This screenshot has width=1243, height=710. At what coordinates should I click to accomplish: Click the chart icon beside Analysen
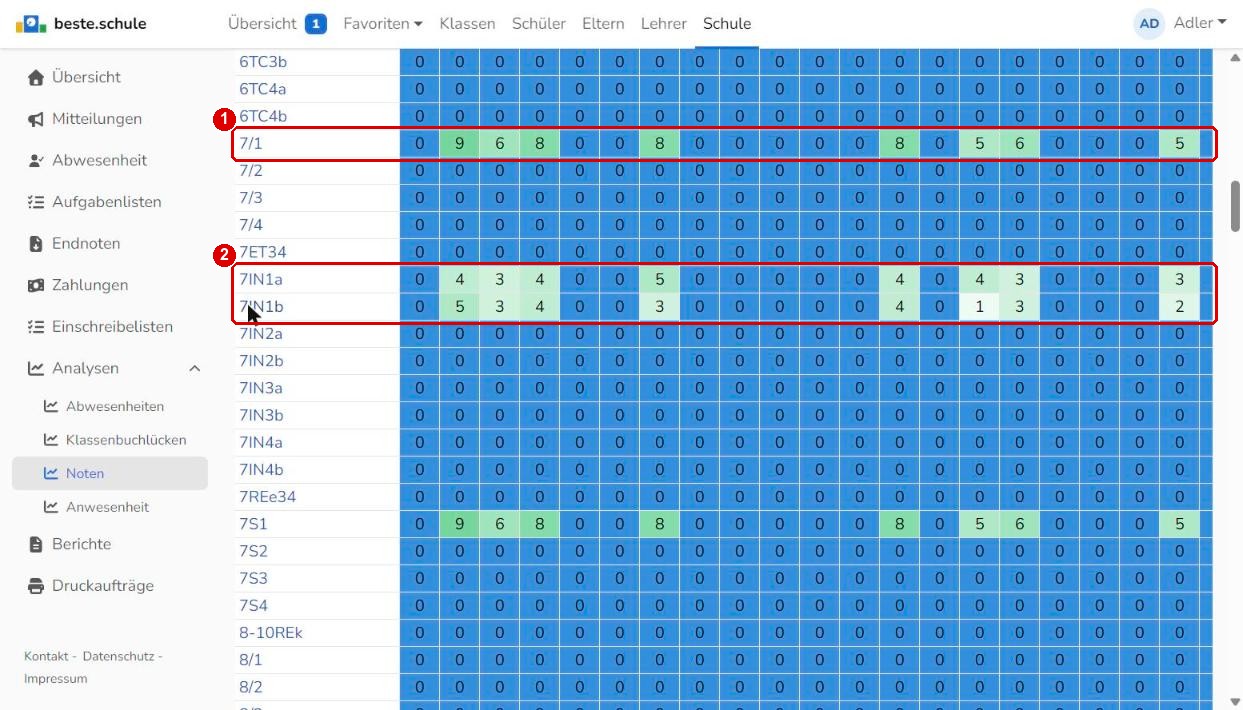coord(36,369)
